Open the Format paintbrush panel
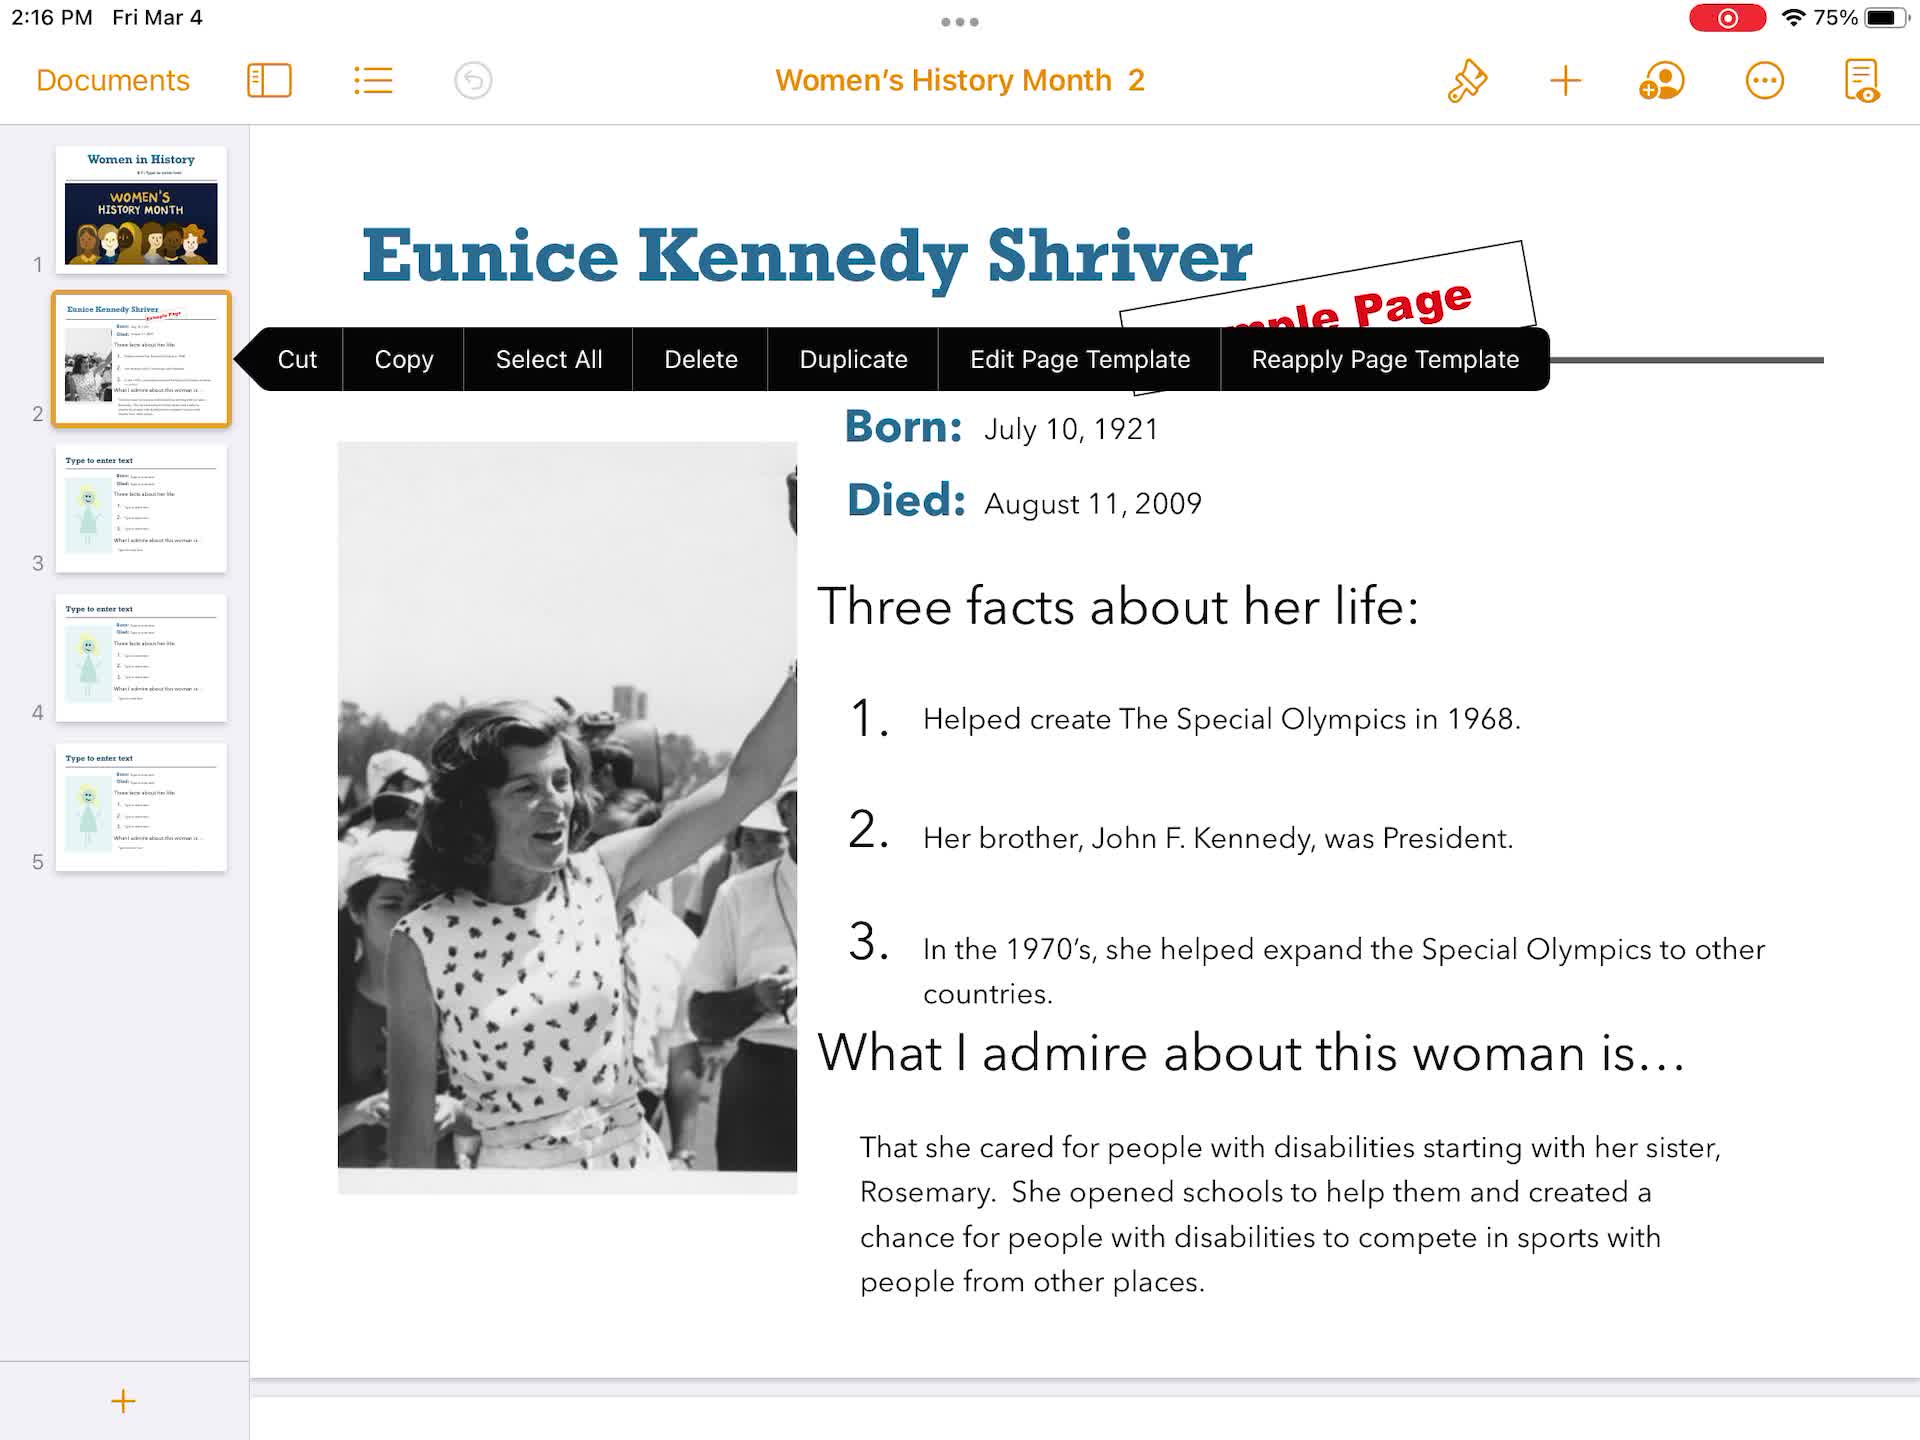The width and height of the screenshot is (1920, 1440). click(x=1469, y=80)
